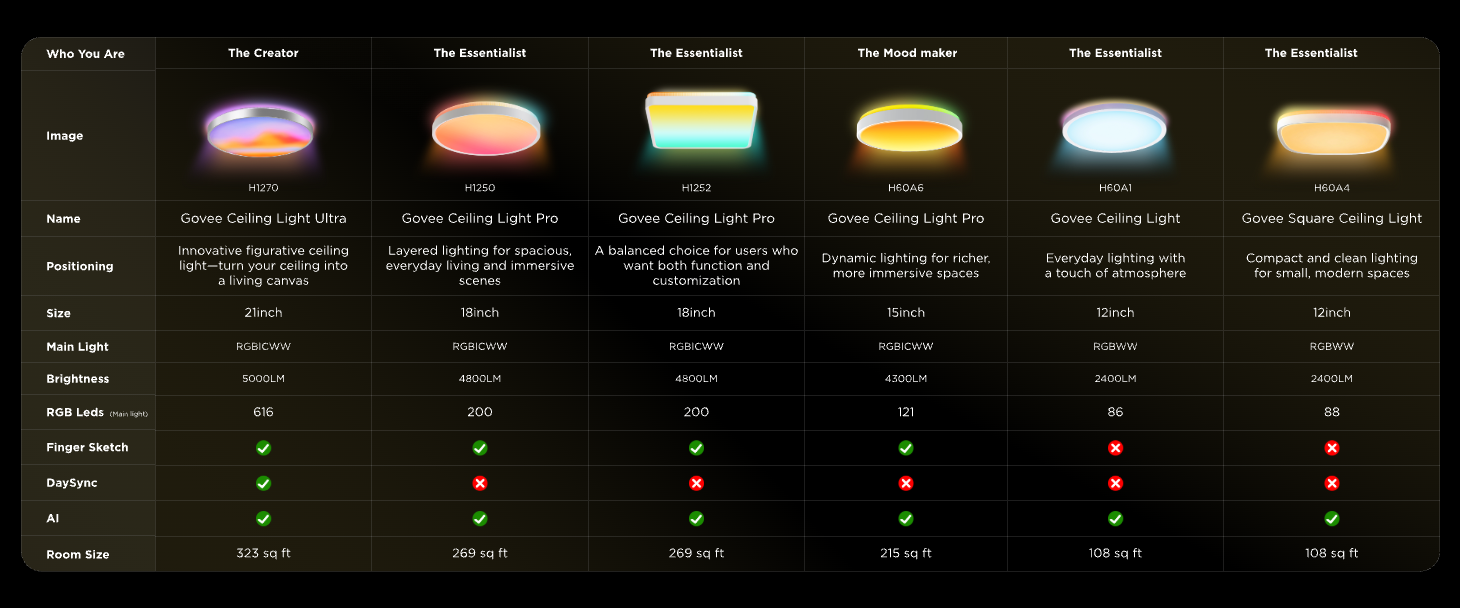This screenshot has width=1460, height=608.
Task: Select the "The Mood maker" column header
Action: 907,53
